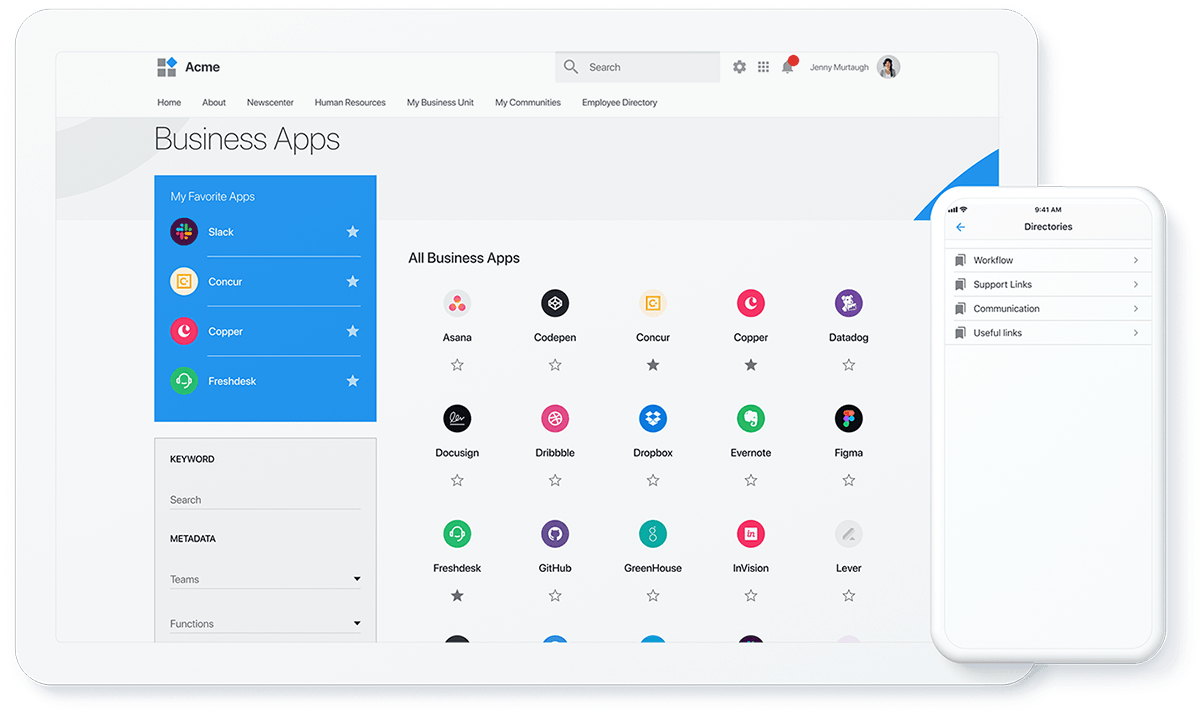
Task: Open the Freshdesk icon in All Business Apps
Action: tap(457, 534)
